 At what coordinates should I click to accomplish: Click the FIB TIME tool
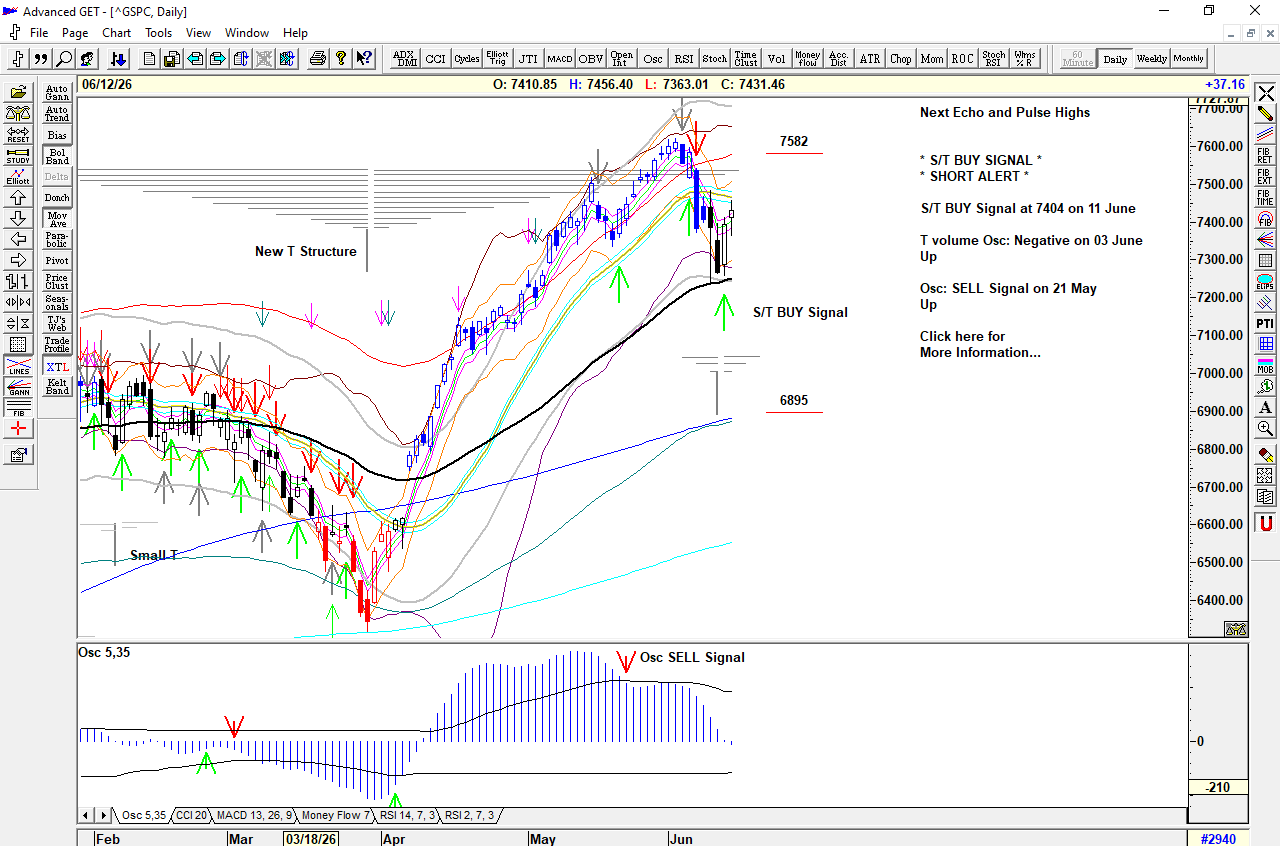pyautogui.click(x=1265, y=198)
